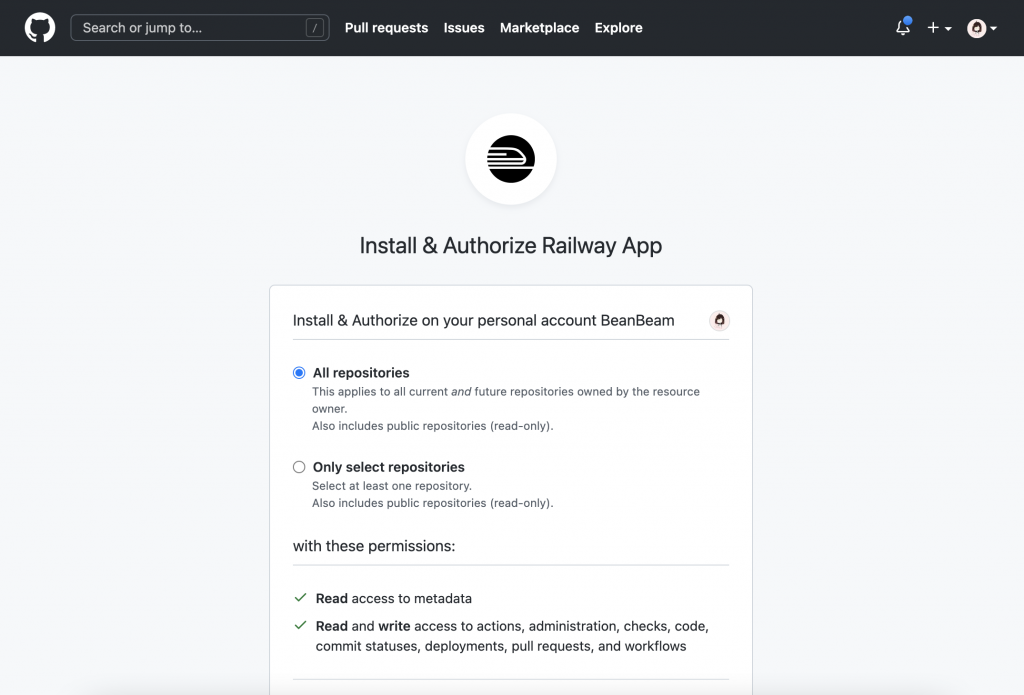Image resolution: width=1024 pixels, height=695 pixels.
Task: Click the BeanBeam account avatar in card
Action: click(x=719, y=321)
